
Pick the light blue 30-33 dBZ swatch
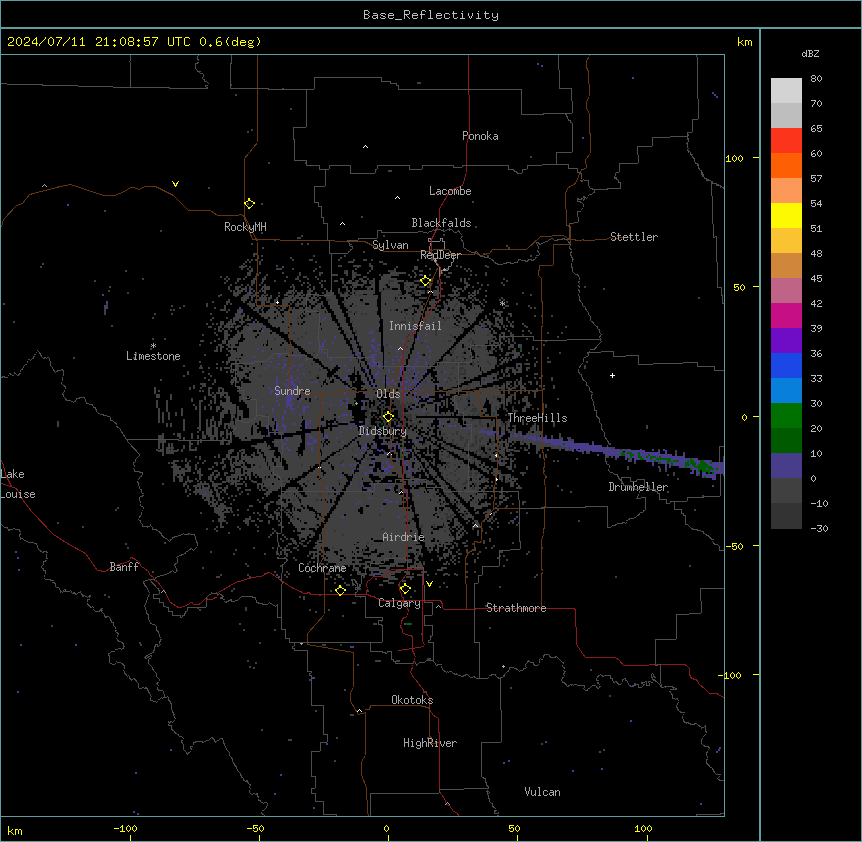coord(786,390)
